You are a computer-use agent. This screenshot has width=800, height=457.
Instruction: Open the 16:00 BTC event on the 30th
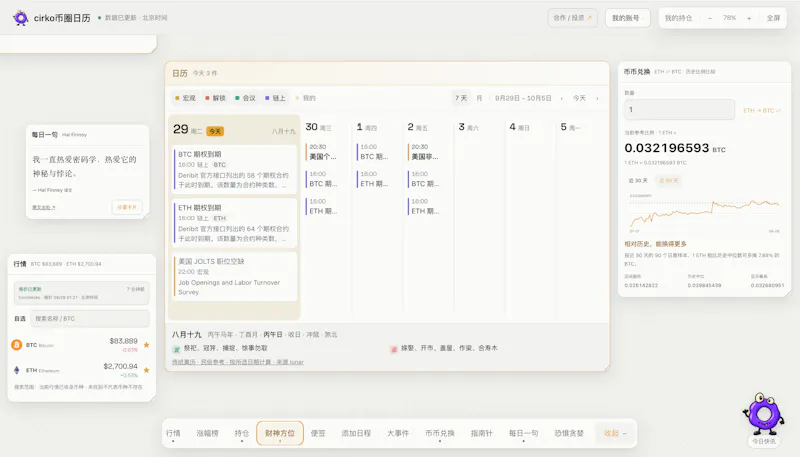(324, 179)
